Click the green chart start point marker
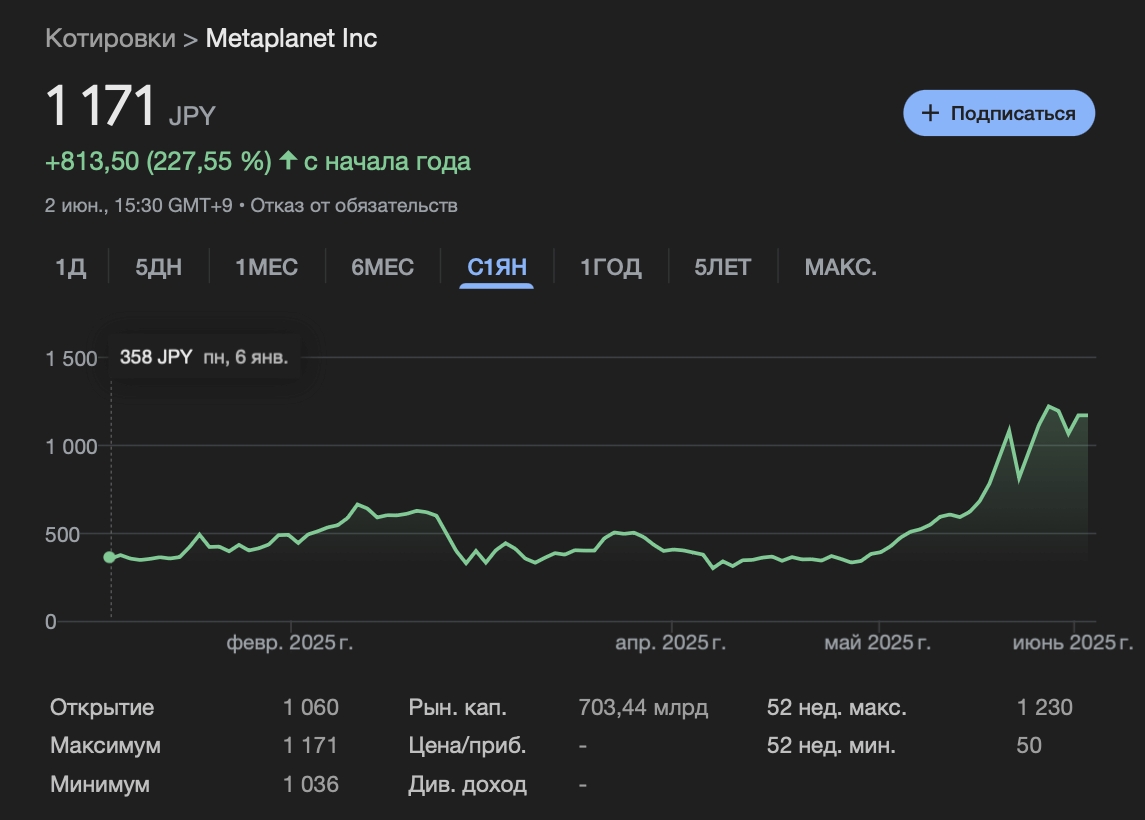Image resolution: width=1145 pixels, height=820 pixels. [110, 557]
